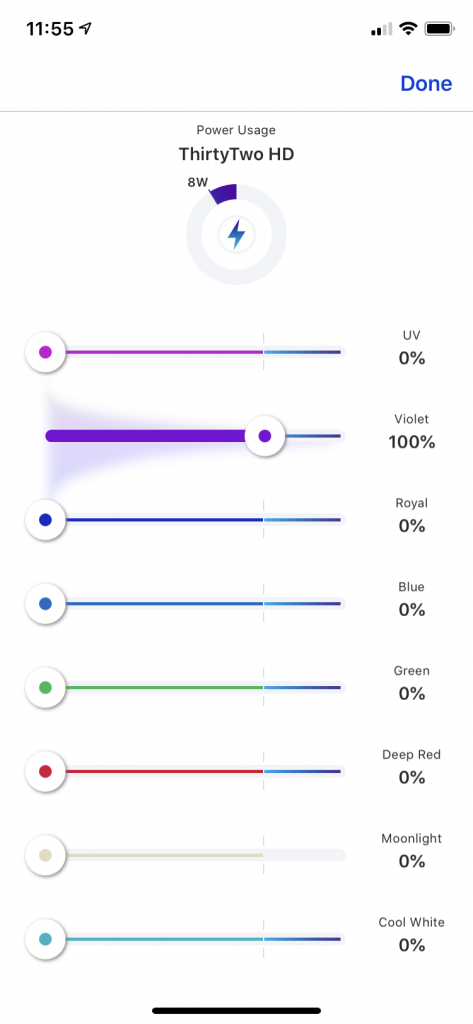Viewport: 473px width, 1024px height.
Task: Tap the lightning bolt power icon
Action: [236, 234]
